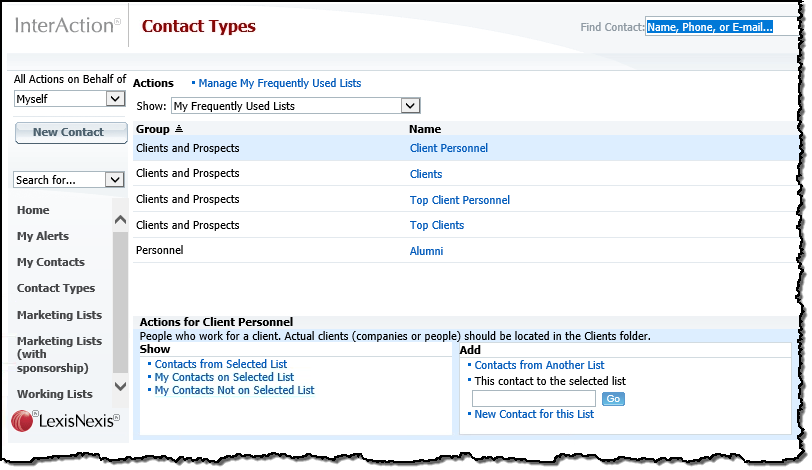Screen dimensions: 812x470
Task: Click the sidebar scroll-up chevron
Action: coord(120,219)
